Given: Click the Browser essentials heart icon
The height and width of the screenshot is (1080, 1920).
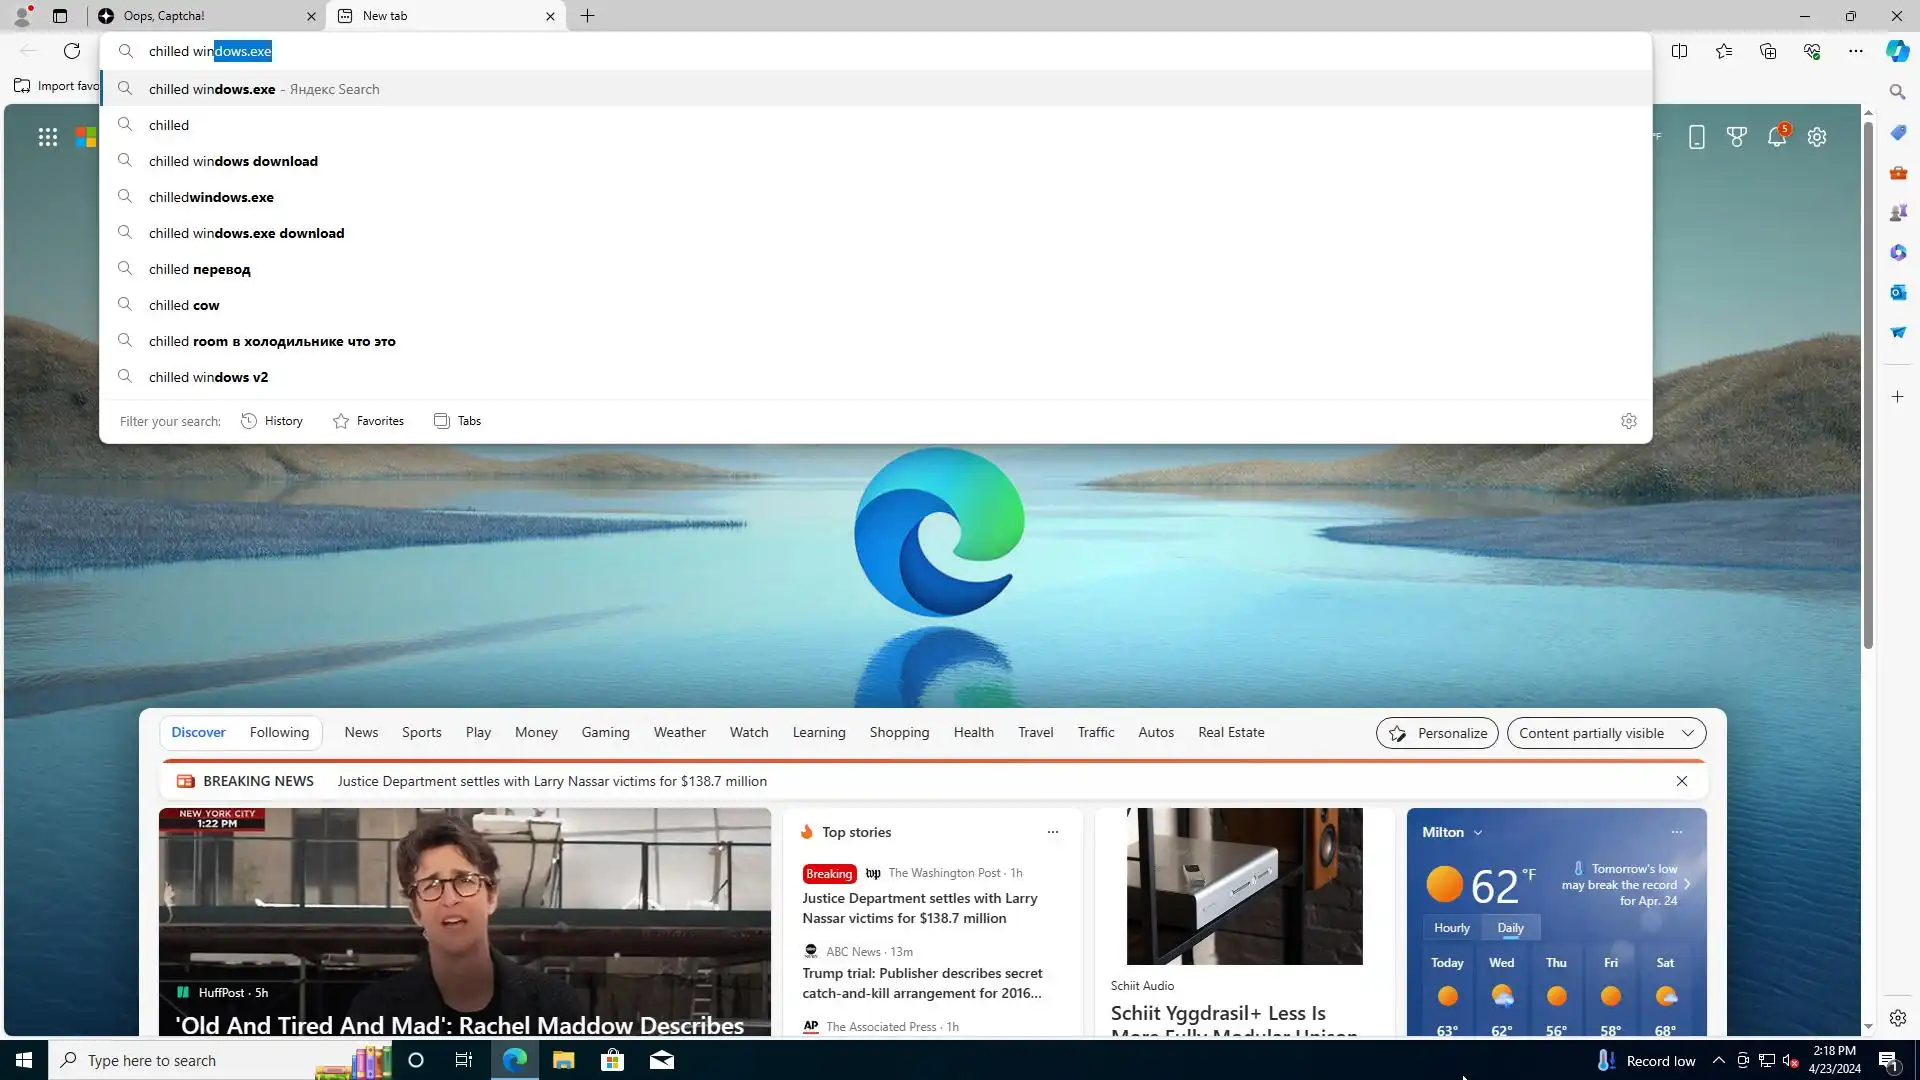Looking at the screenshot, I should [x=1812, y=51].
